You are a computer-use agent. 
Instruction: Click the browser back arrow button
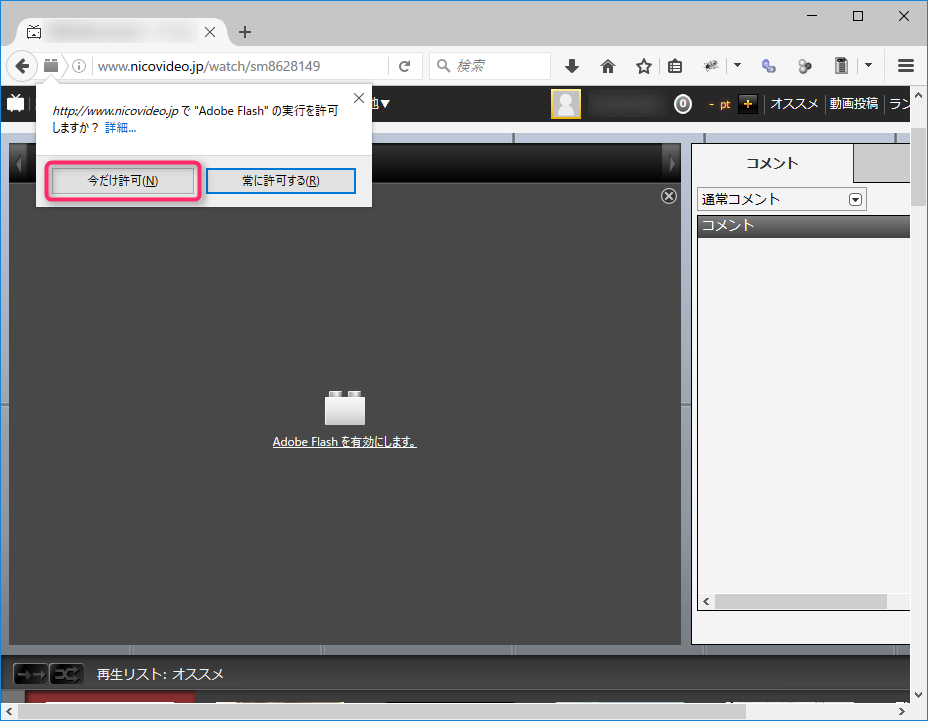[x=21, y=66]
